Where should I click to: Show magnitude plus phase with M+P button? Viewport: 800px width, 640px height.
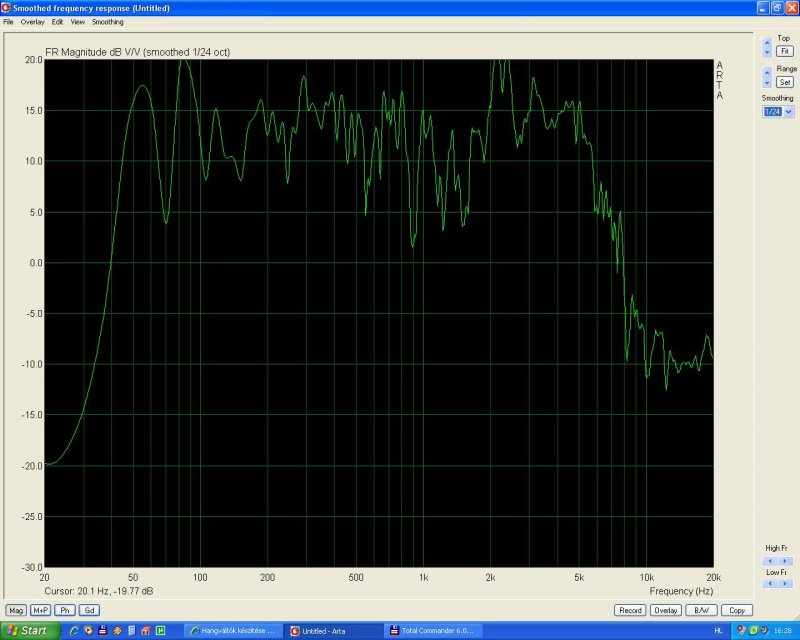[x=40, y=610]
